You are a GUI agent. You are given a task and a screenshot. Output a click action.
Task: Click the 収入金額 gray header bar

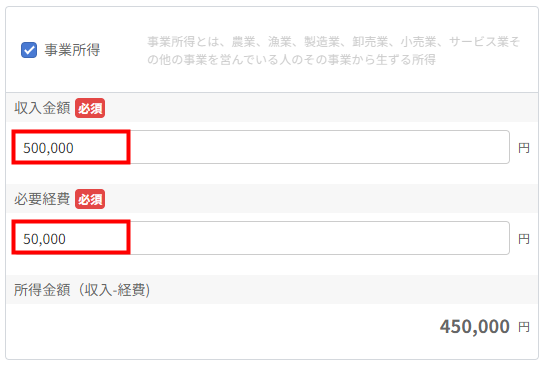tap(272, 108)
